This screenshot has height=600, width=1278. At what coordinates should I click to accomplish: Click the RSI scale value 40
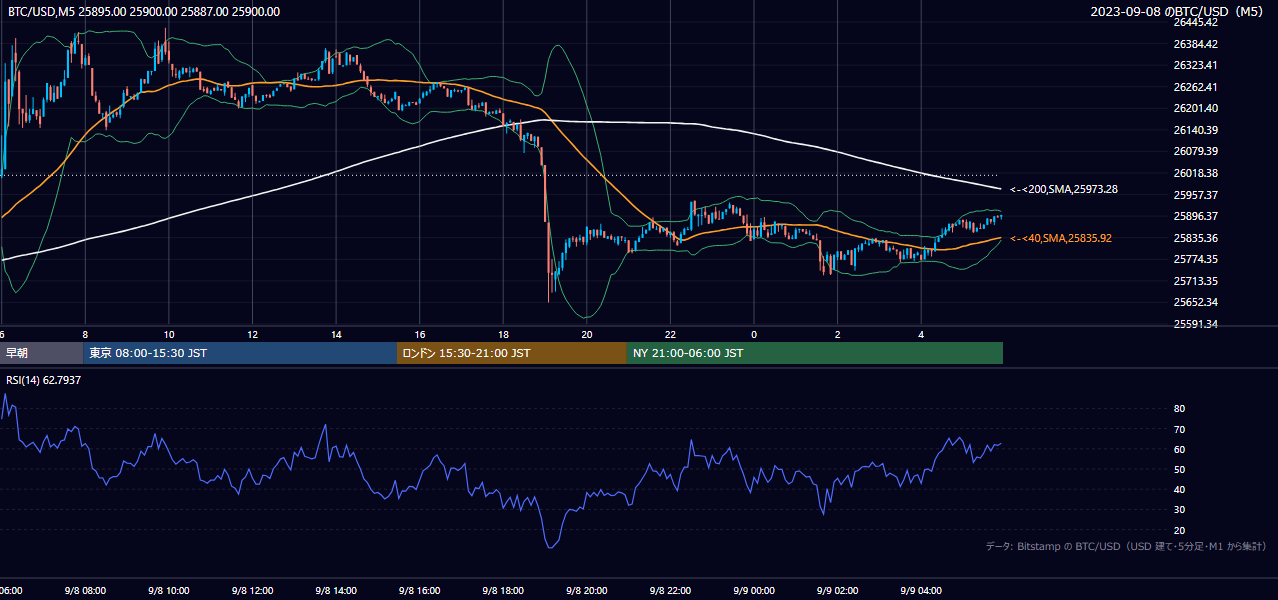(1179, 489)
